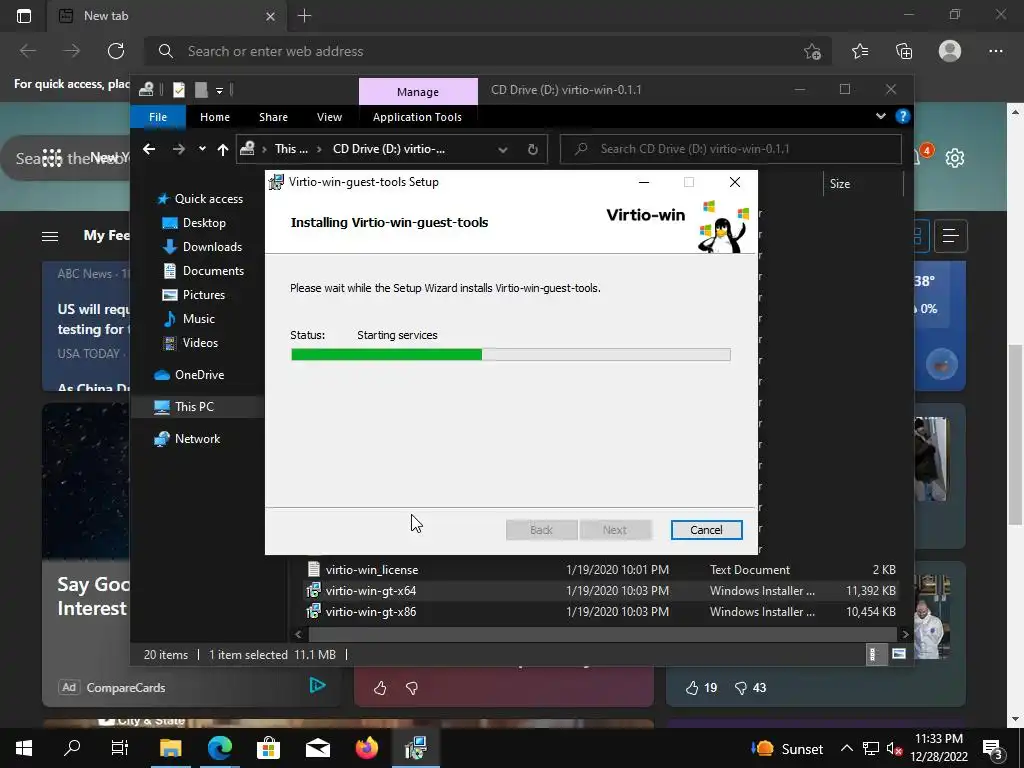
Task: Click Properties quick access toolbar icon
Action: (x=179, y=89)
